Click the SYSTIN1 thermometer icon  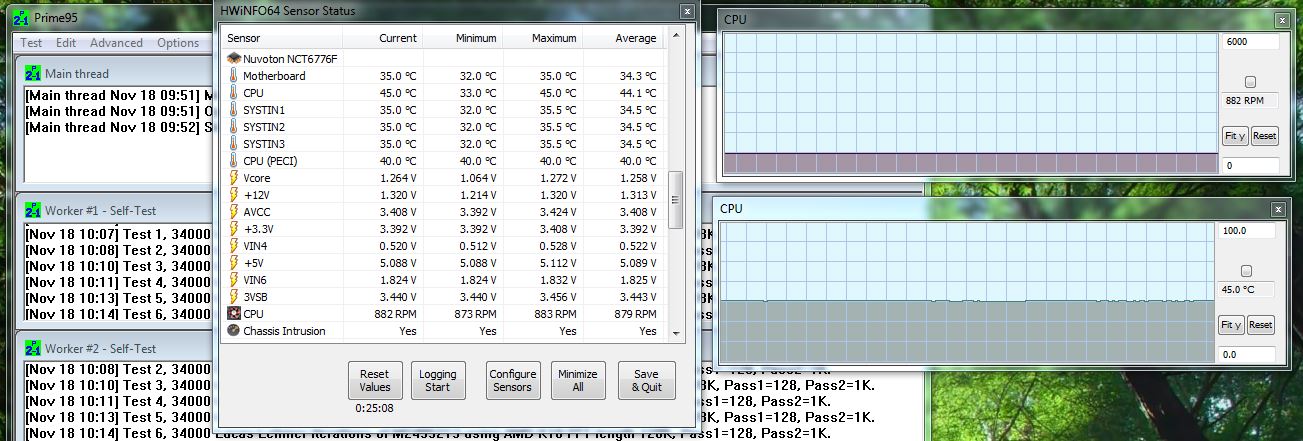point(234,110)
